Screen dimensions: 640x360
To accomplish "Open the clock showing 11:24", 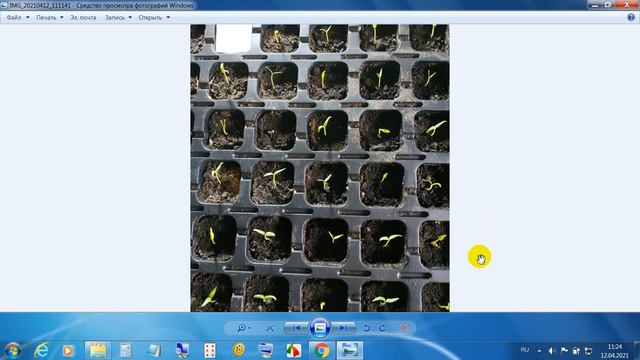I will tap(614, 351).
